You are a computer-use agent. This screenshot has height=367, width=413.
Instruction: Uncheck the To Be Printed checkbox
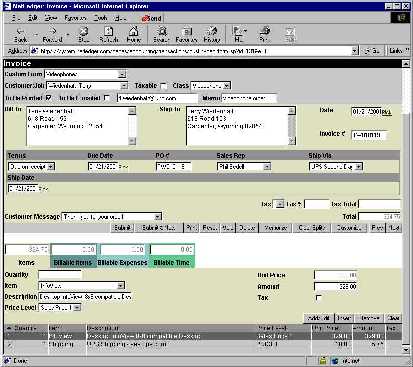[x=49, y=98]
